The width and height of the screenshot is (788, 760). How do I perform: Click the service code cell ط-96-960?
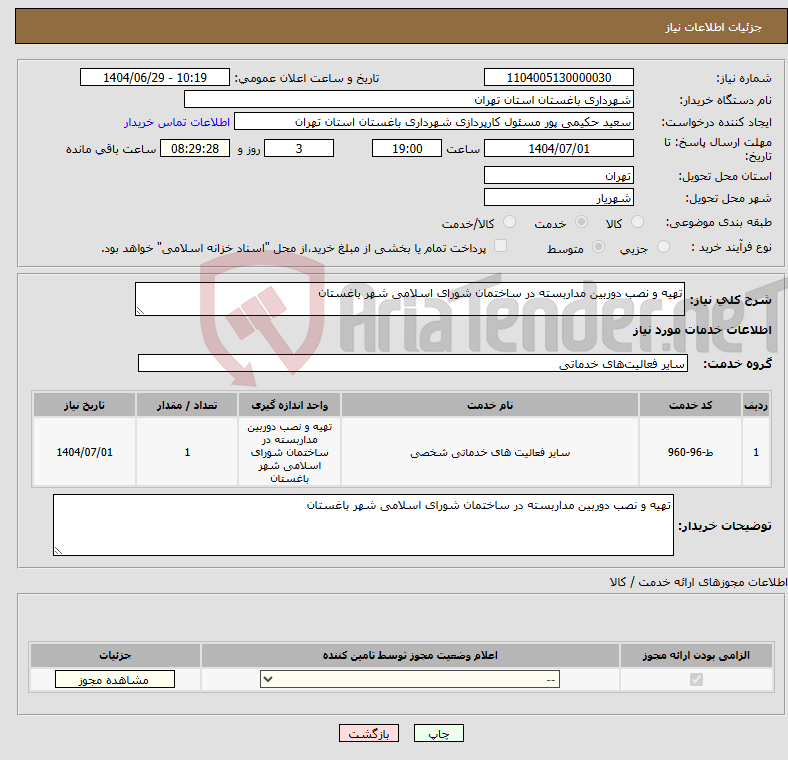(x=691, y=452)
